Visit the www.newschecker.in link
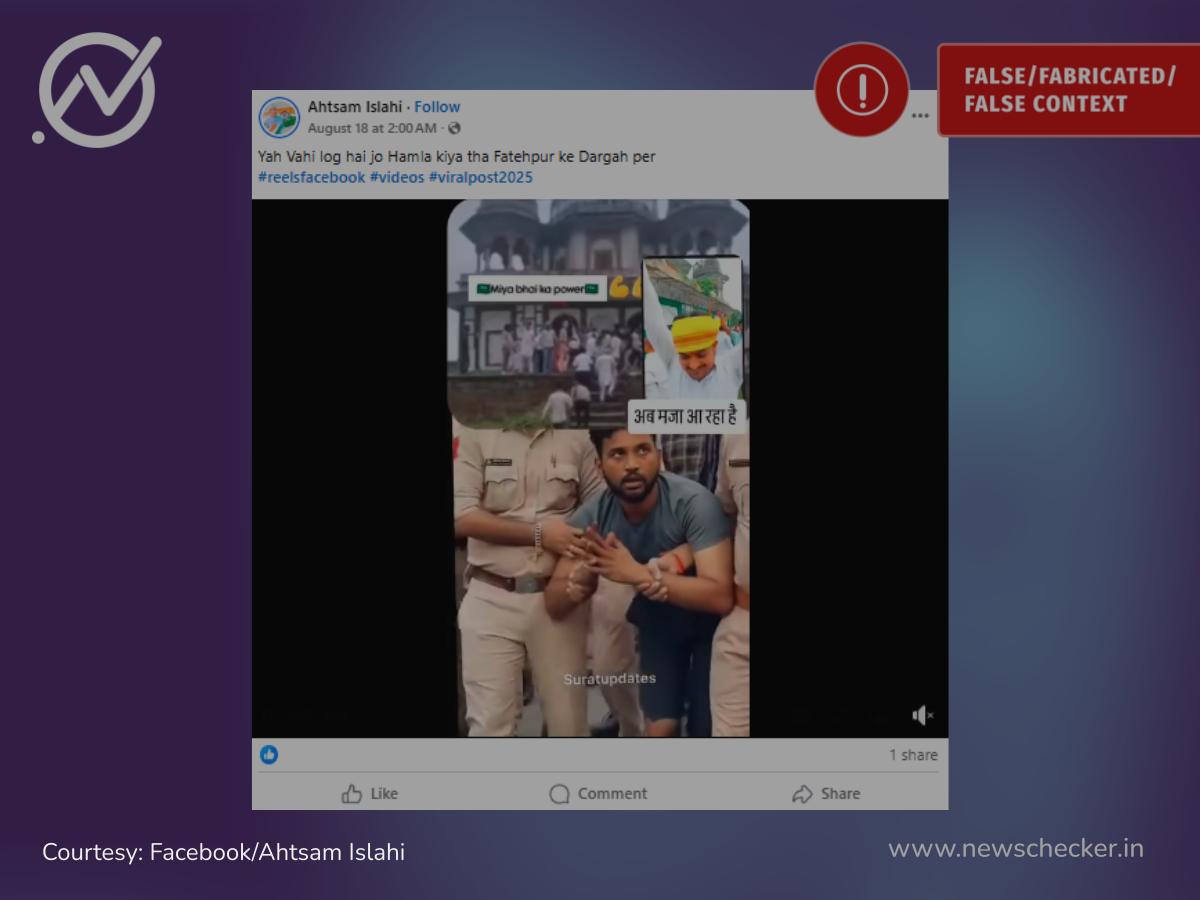This screenshot has width=1200, height=900. [x=1015, y=849]
